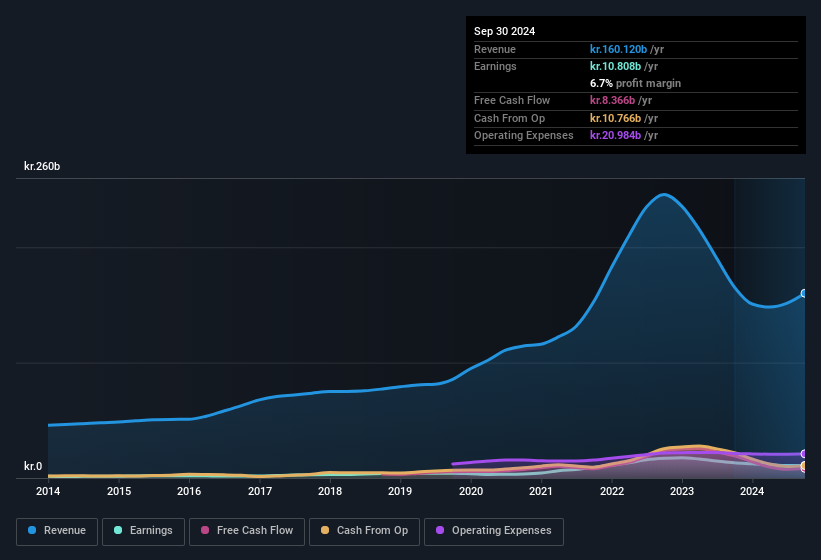The image size is (821, 560).
Task: Click the kr.260b y-axis label
Action: click(x=42, y=166)
